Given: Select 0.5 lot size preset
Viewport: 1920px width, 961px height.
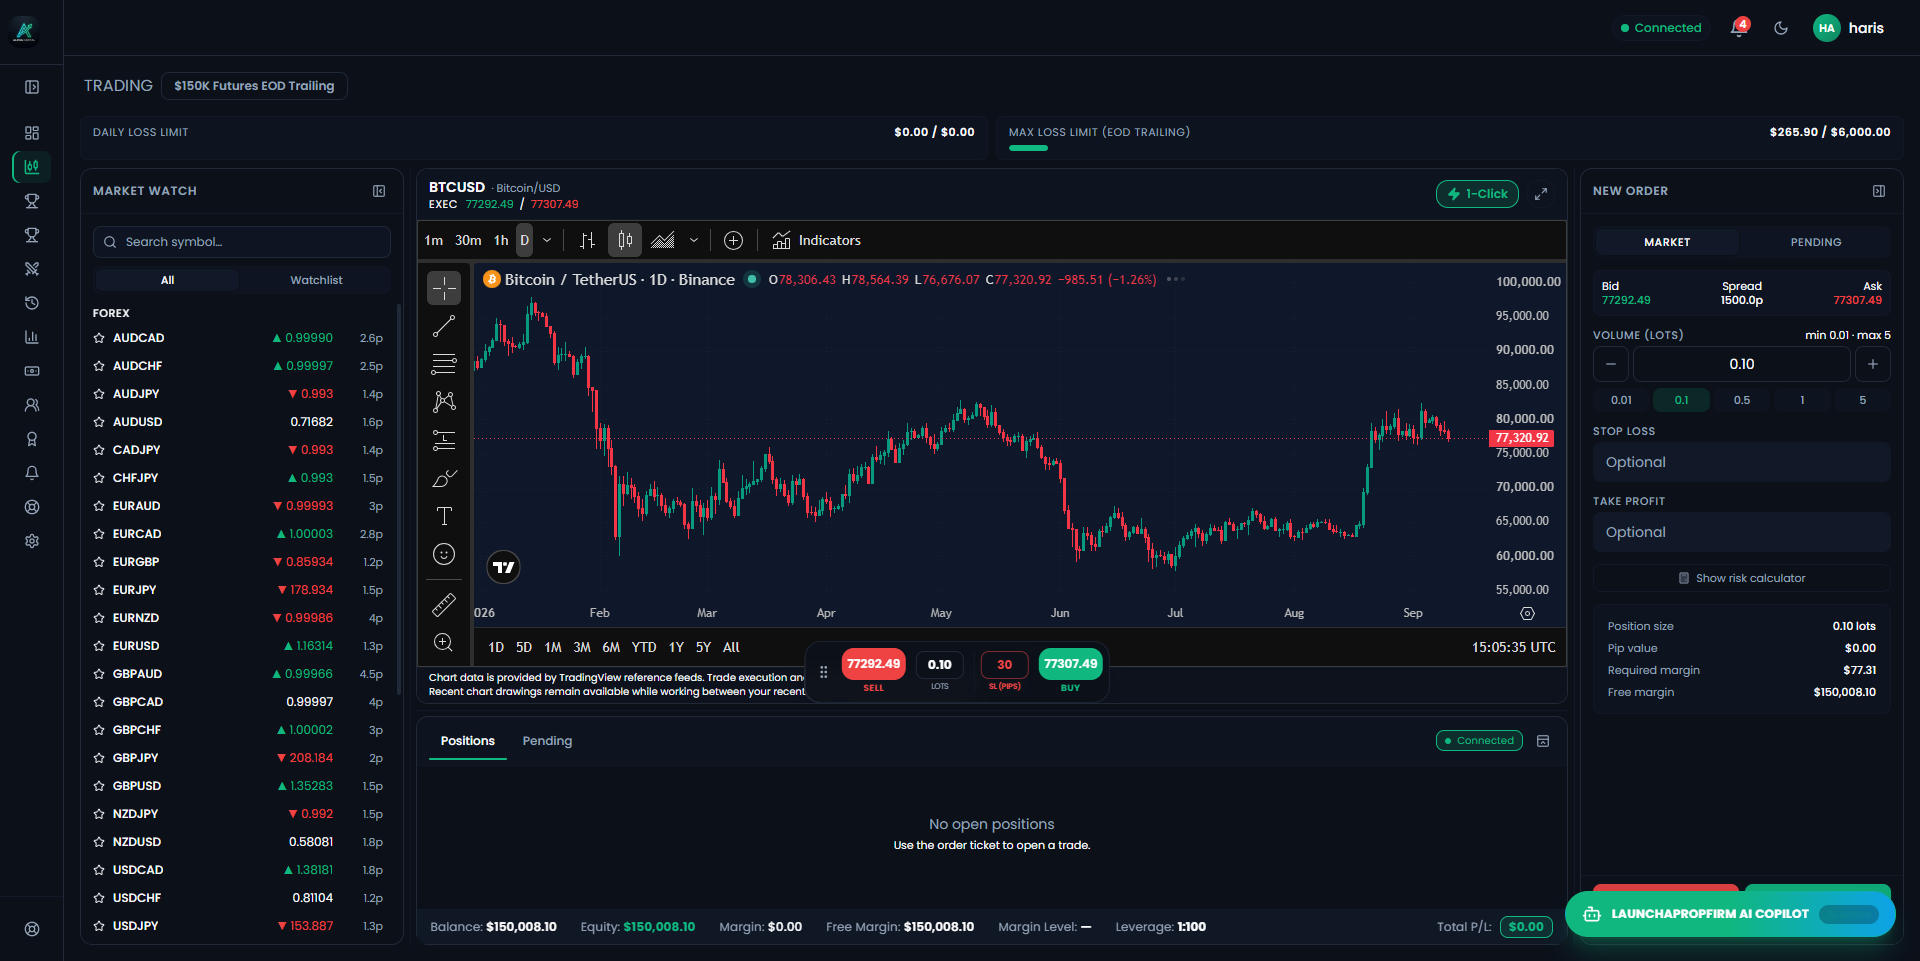Looking at the screenshot, I should [x=1742, y=400].
